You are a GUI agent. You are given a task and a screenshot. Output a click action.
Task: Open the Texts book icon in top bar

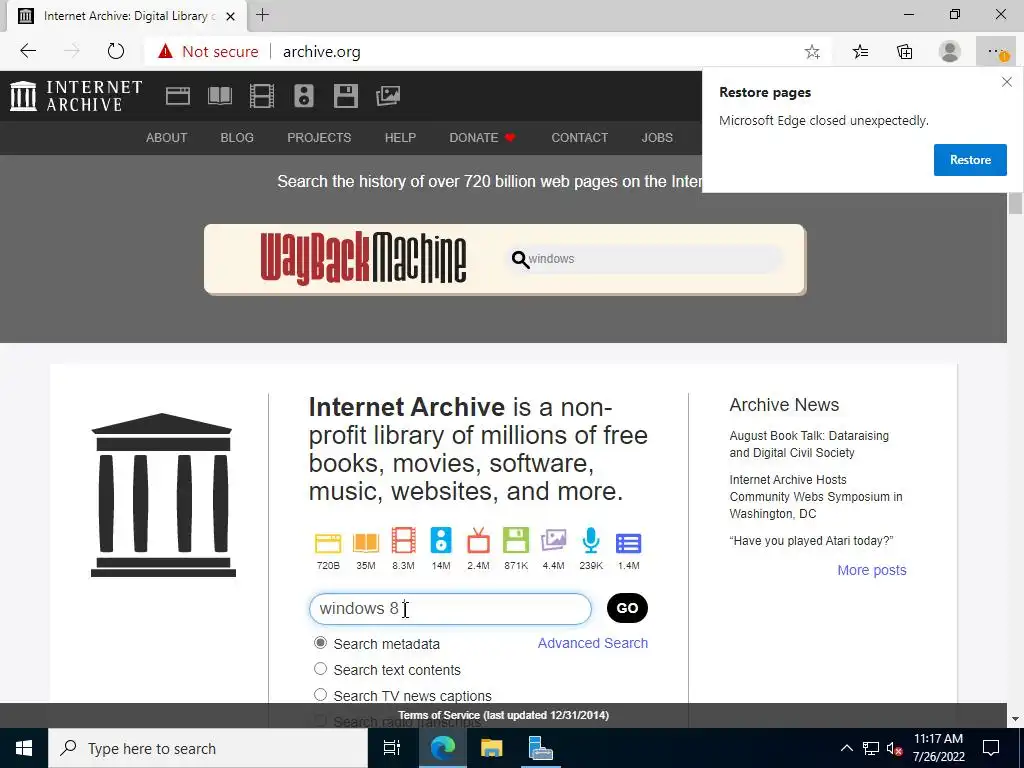(x=219, y=96)
